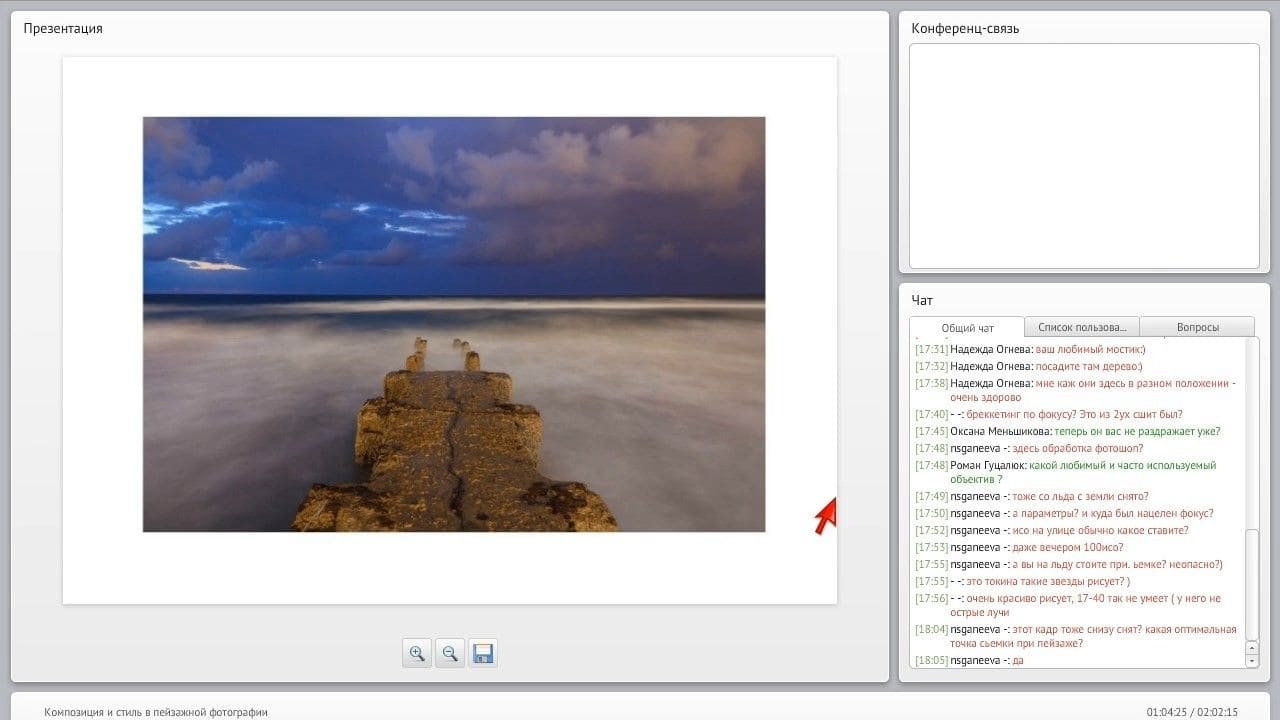The image size is (1280, 720).
Task: Select message 'здесь обработка фотошоп?'
Action: pos(1077,448)
